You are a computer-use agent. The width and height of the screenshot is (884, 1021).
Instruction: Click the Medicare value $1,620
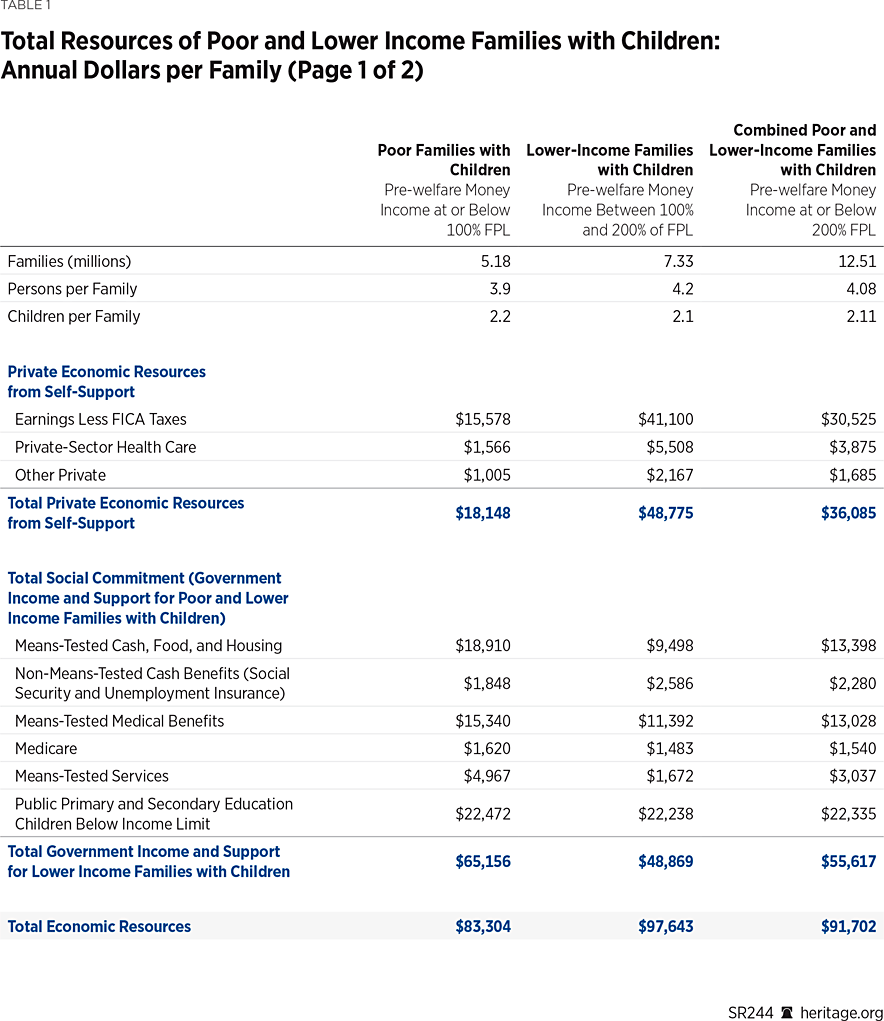(x=487, y=748)
